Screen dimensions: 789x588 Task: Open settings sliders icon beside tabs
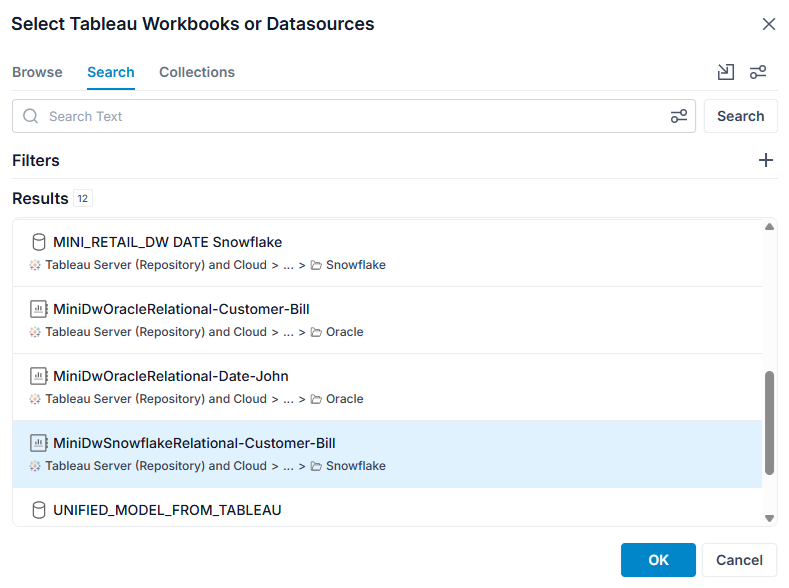click(758, 72)
